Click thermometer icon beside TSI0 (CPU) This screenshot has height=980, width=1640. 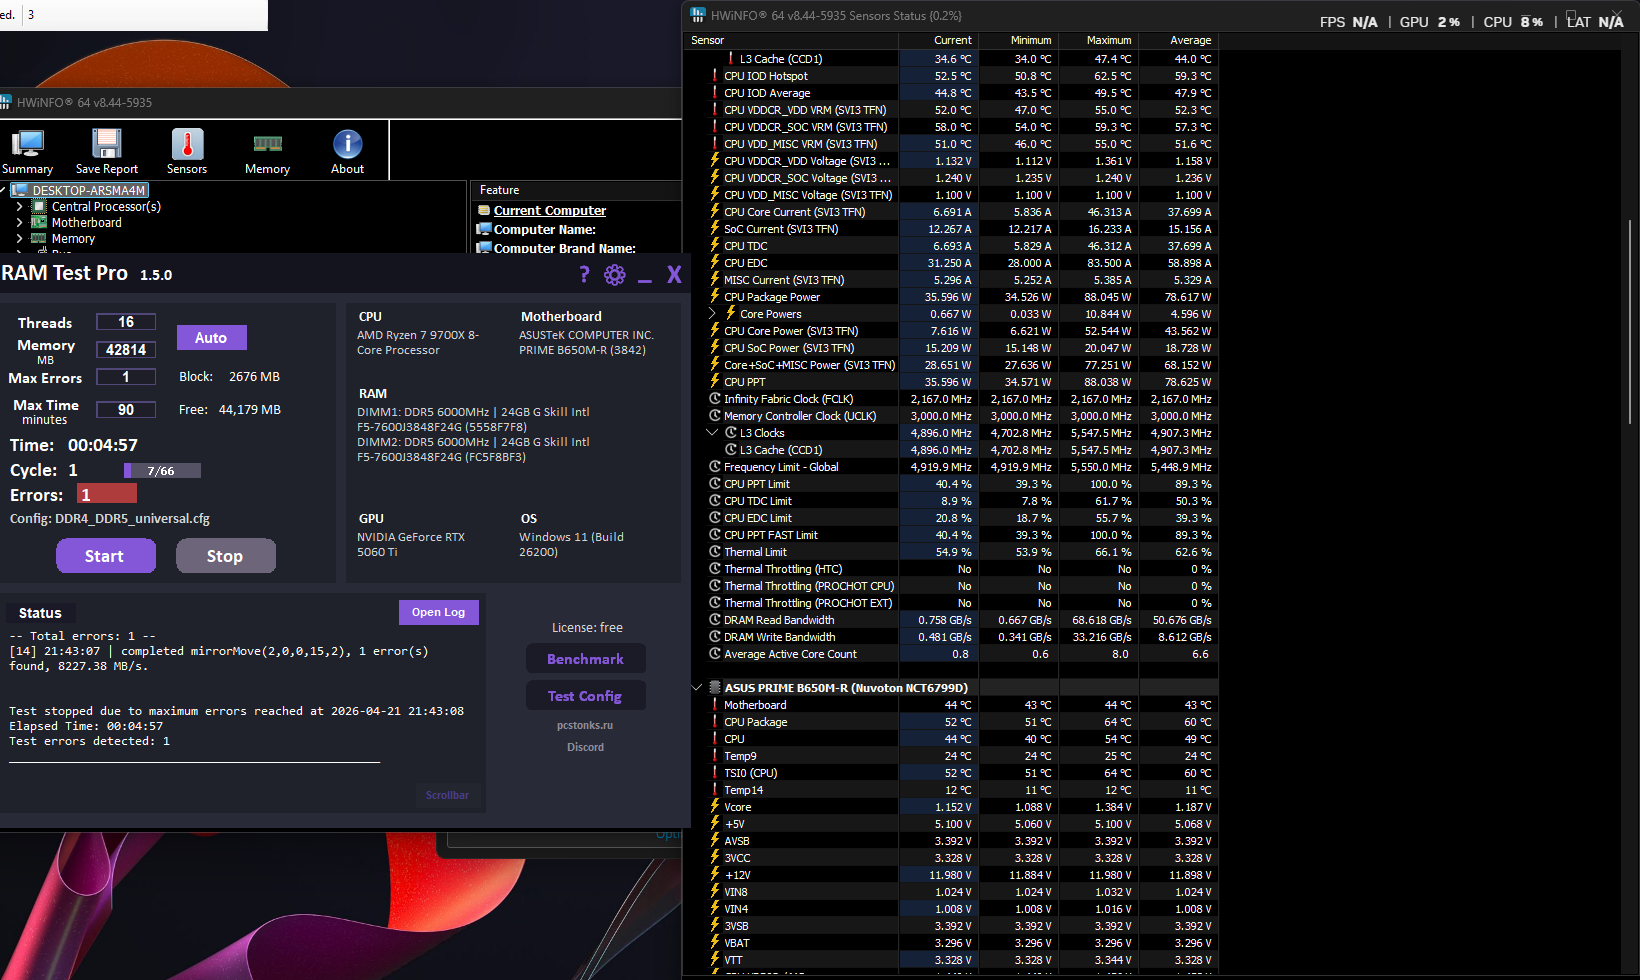(x=715, y=773)
